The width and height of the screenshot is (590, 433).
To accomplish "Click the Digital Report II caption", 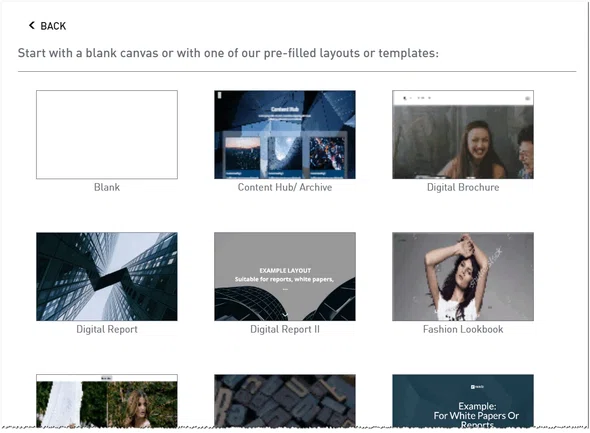I will pyautogui.click(x=285, y=330).
